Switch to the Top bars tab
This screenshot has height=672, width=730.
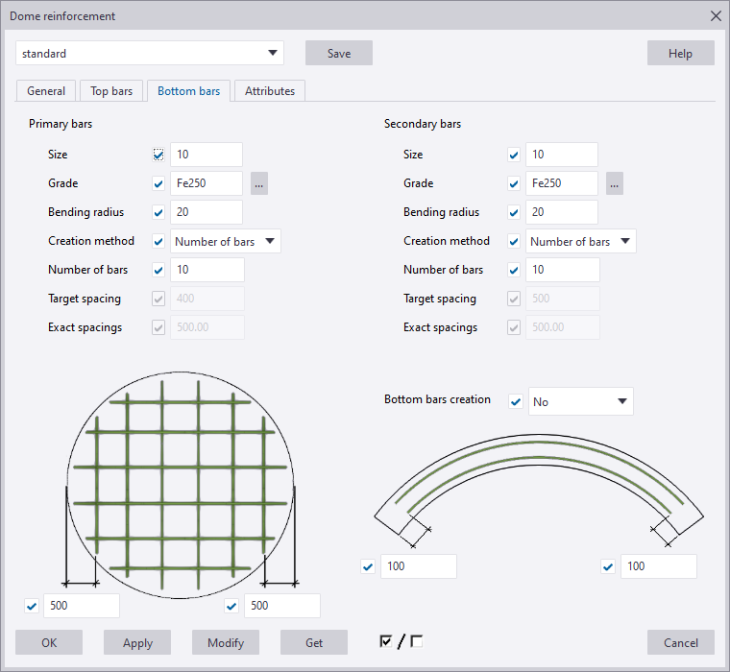point(111,91)
